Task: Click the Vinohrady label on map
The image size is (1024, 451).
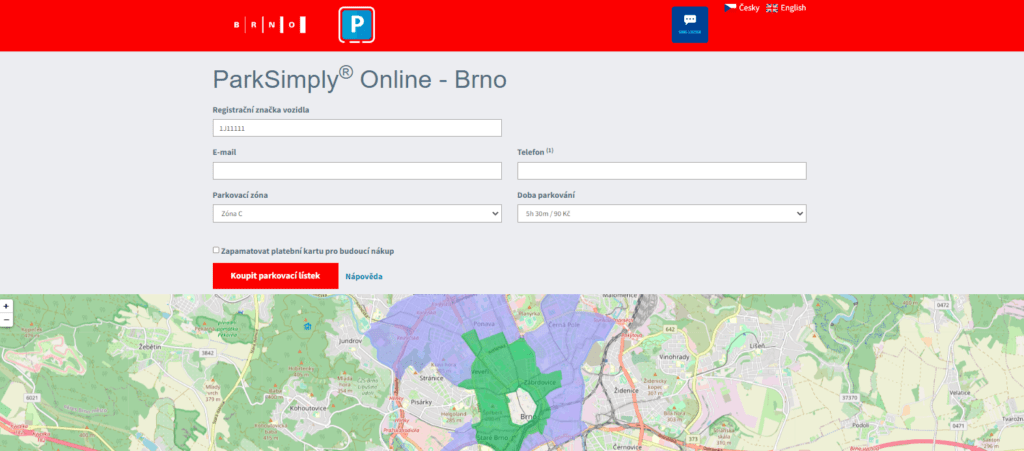Action: click(674, 358)
